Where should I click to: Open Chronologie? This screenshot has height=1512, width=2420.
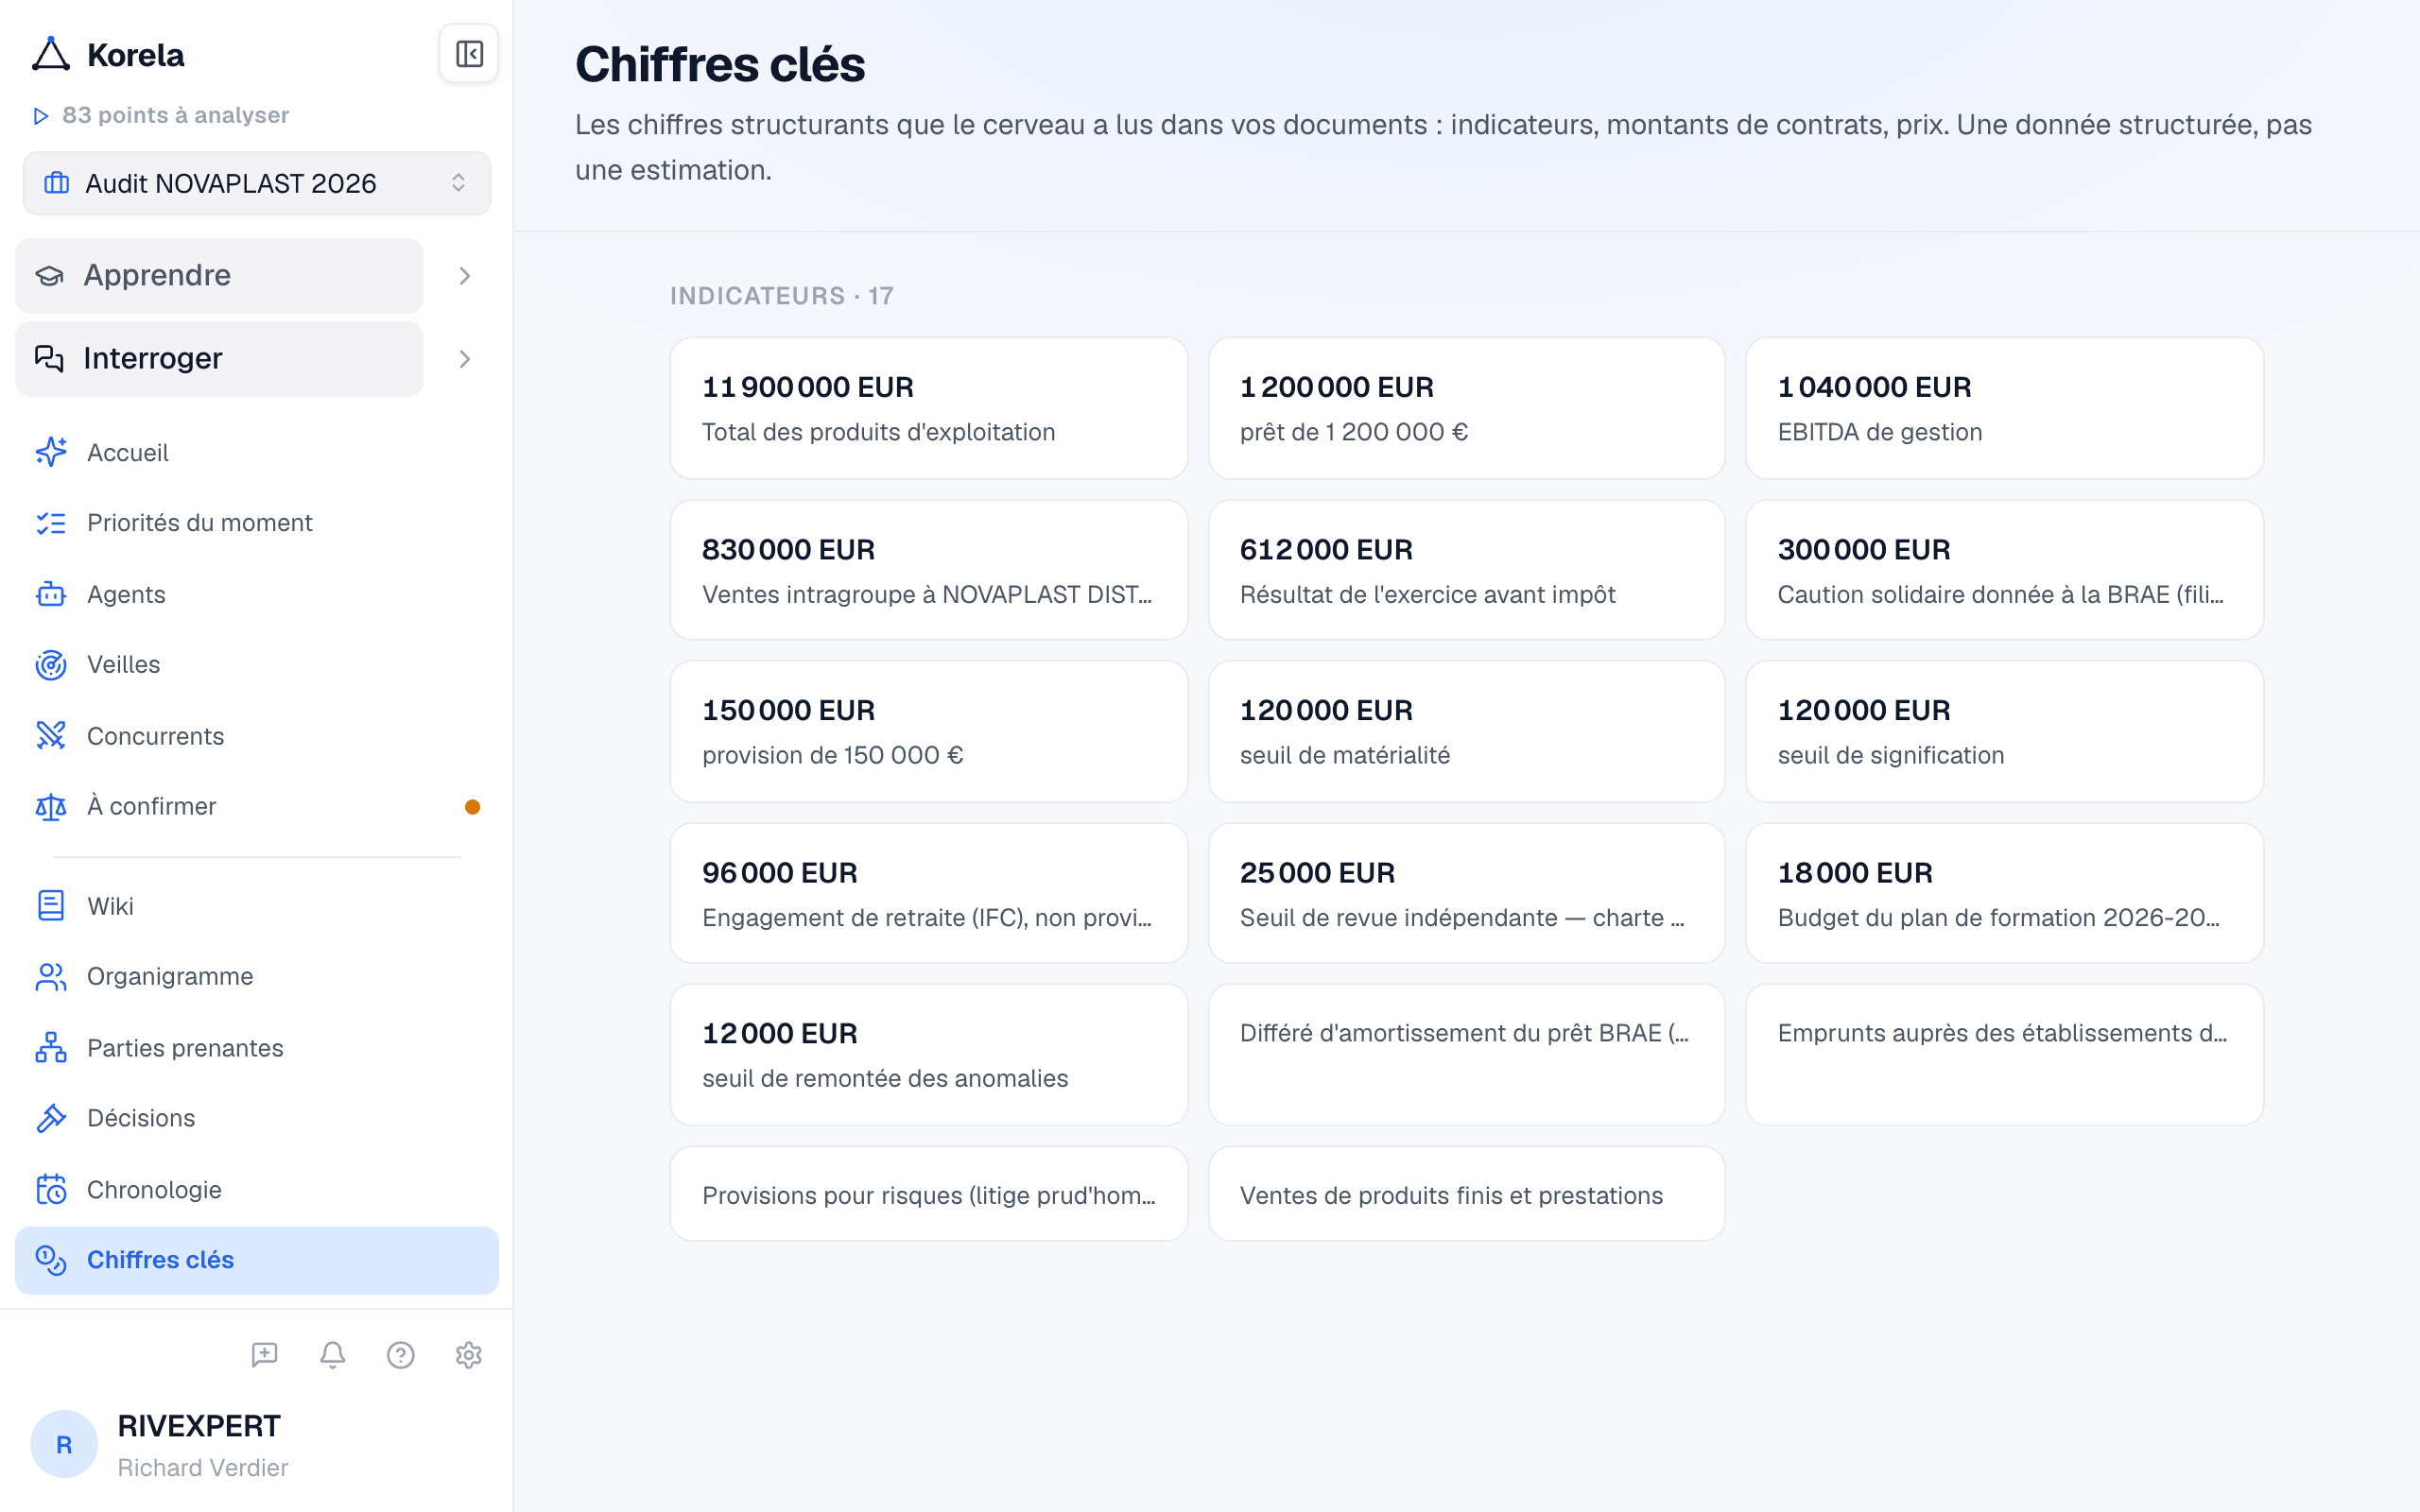[257, 1189]
